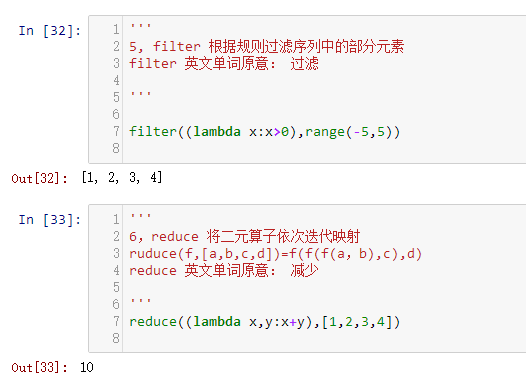Click the Out[33] output prompt
The height and width of the screenshot is (385, 526).
39,368
